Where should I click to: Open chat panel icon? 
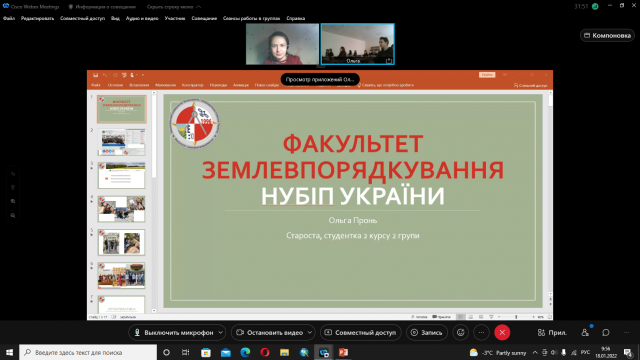606,333
